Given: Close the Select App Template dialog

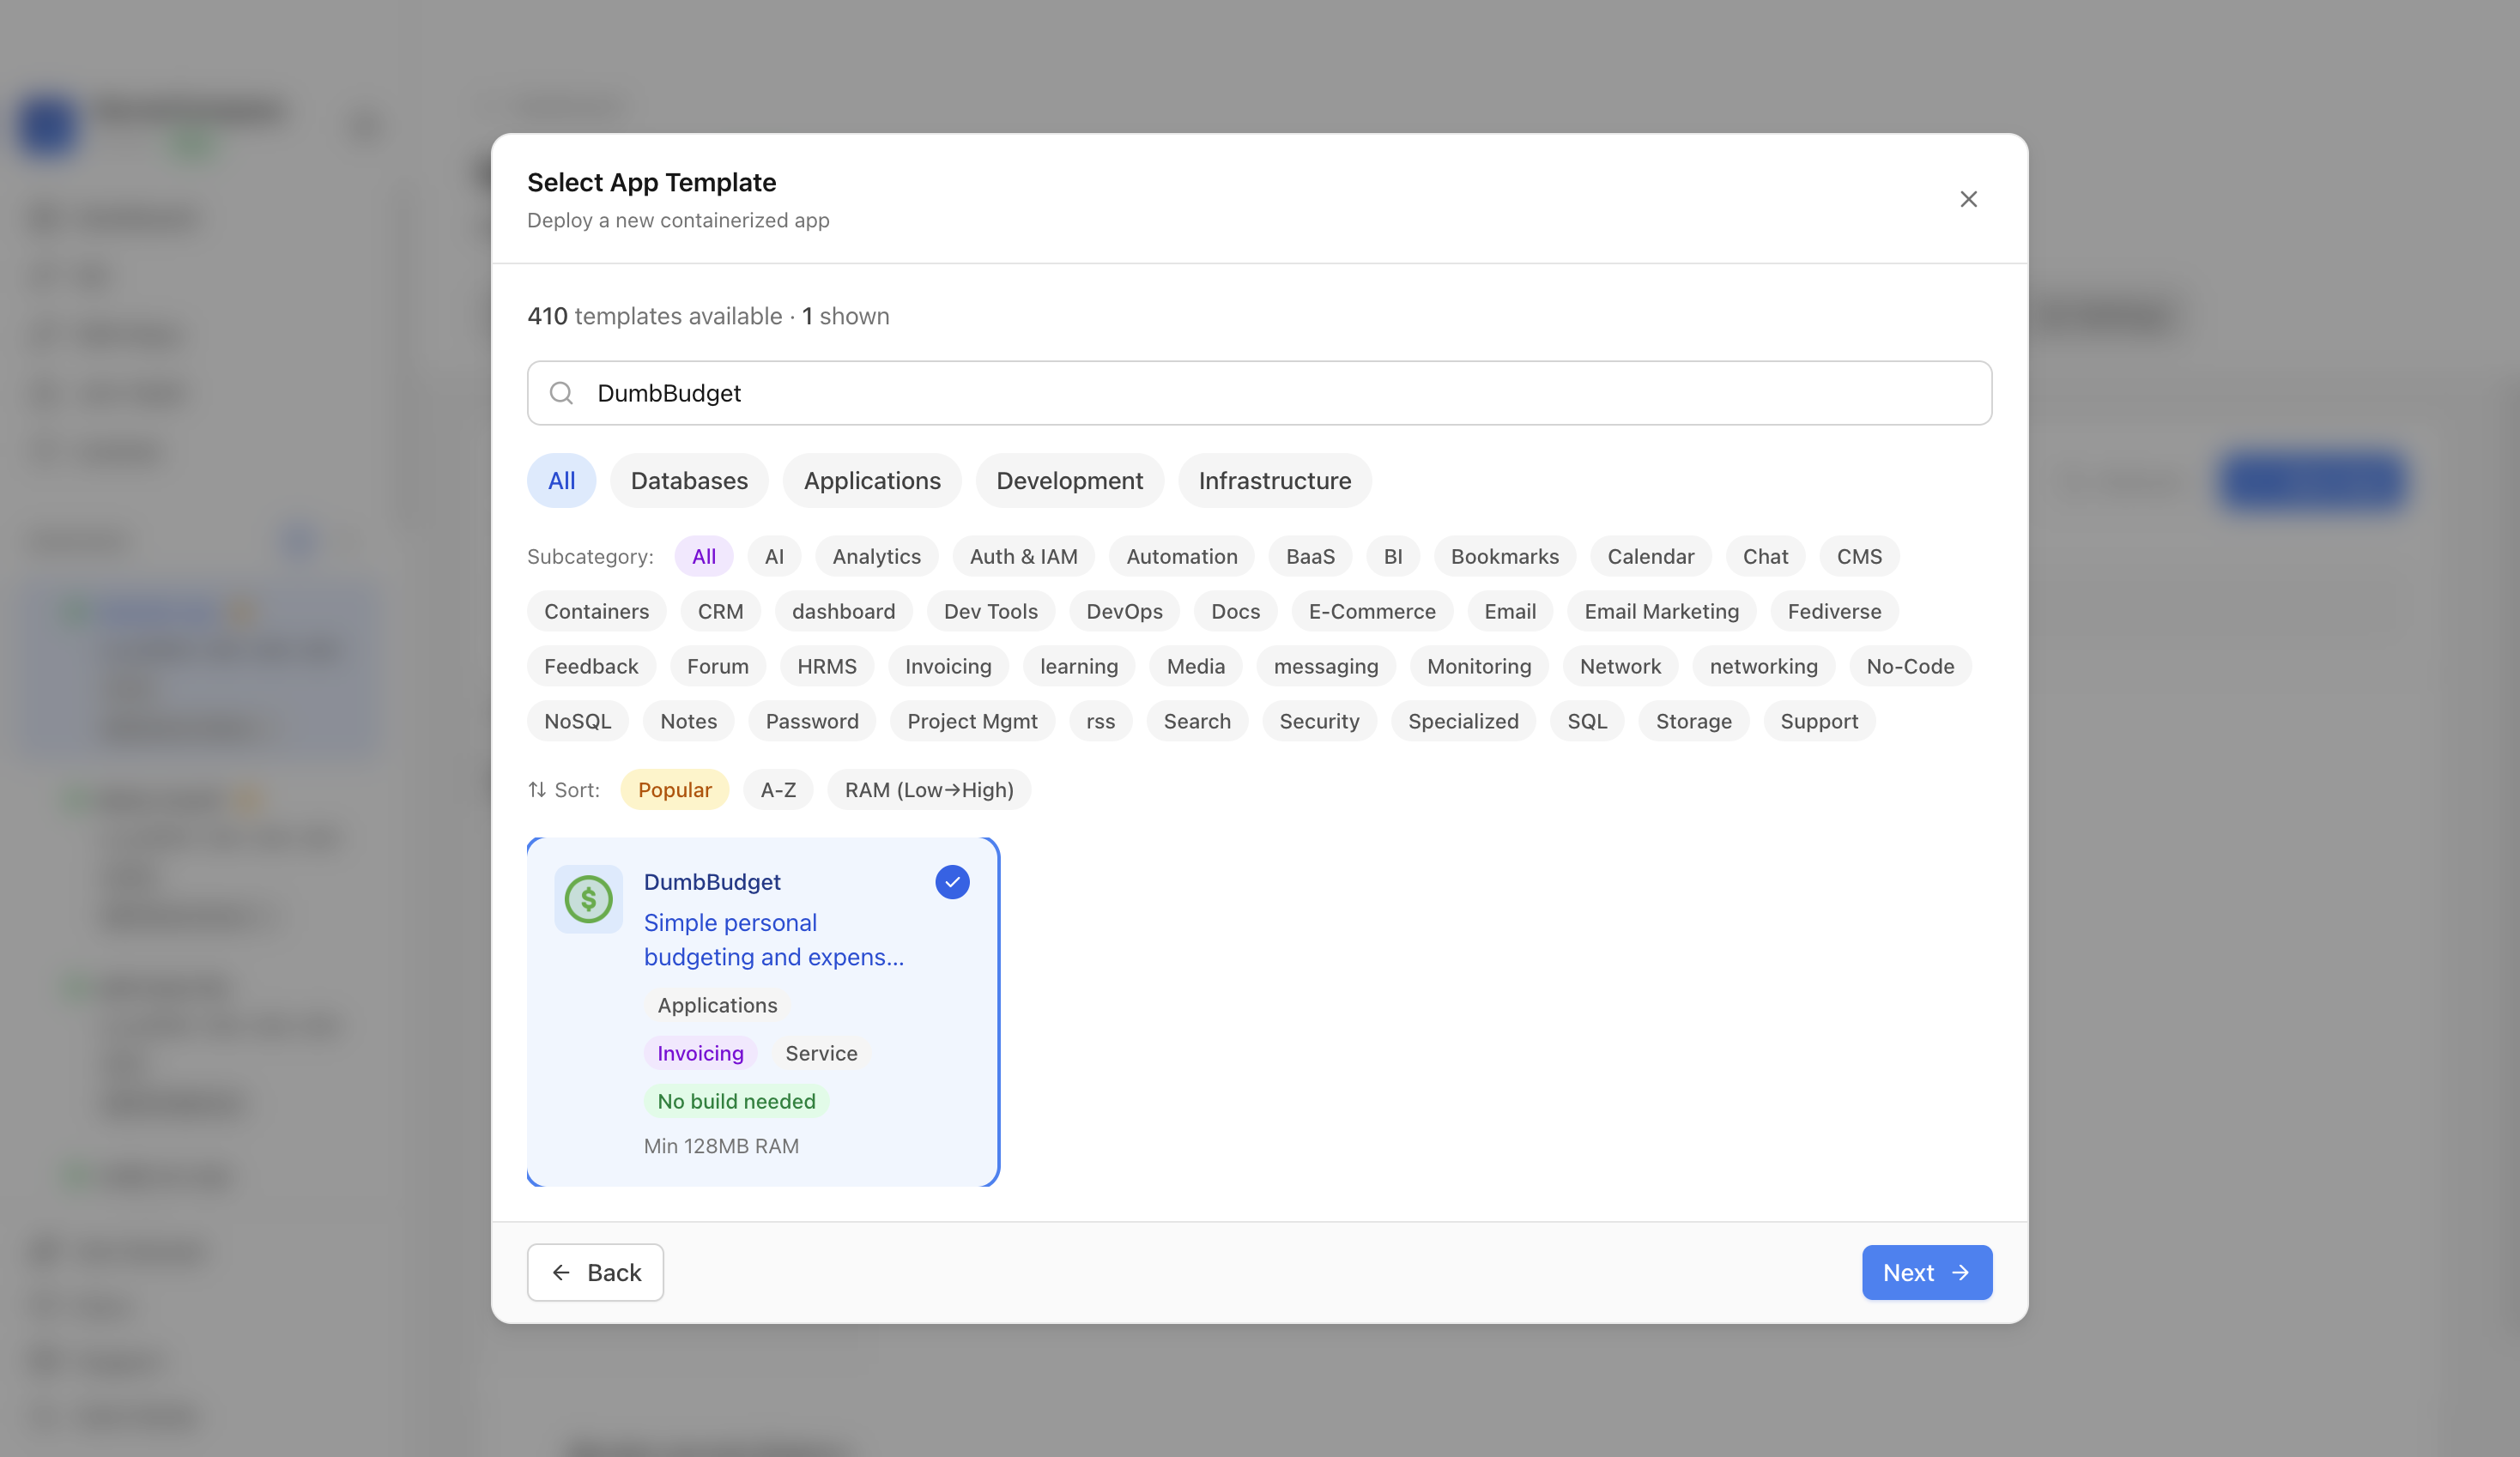Looking at the screenshot, I should (x=1968, y=199).
